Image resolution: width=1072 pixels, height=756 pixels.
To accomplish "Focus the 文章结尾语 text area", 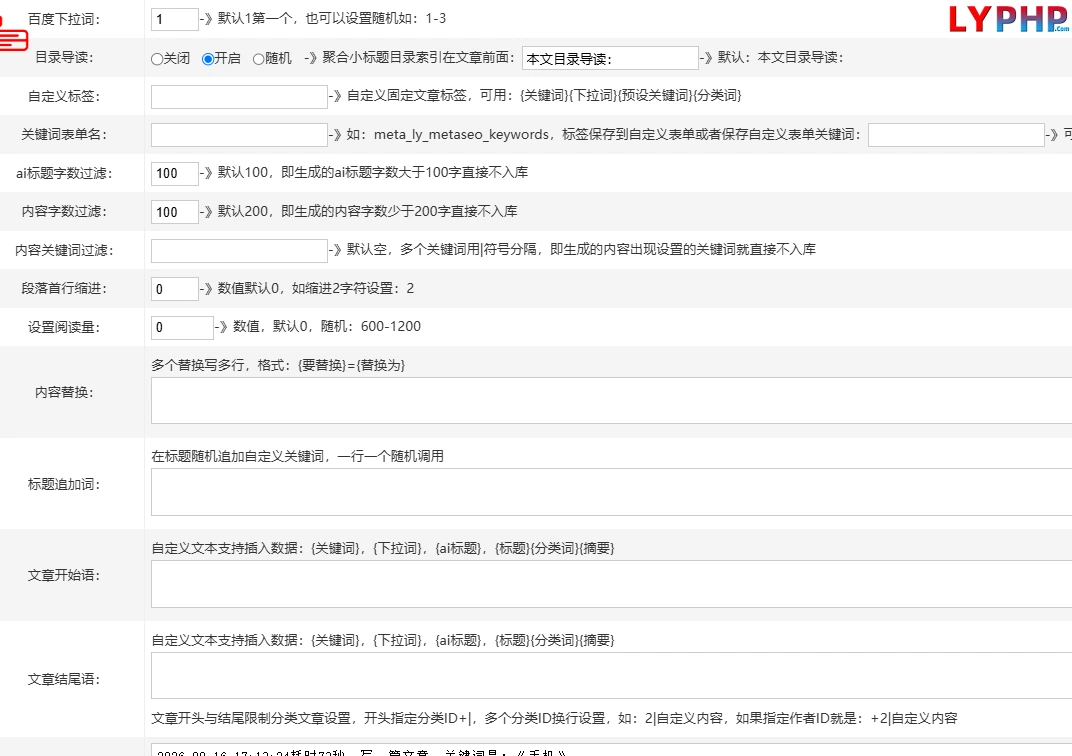I will click(x=611, y=675).
